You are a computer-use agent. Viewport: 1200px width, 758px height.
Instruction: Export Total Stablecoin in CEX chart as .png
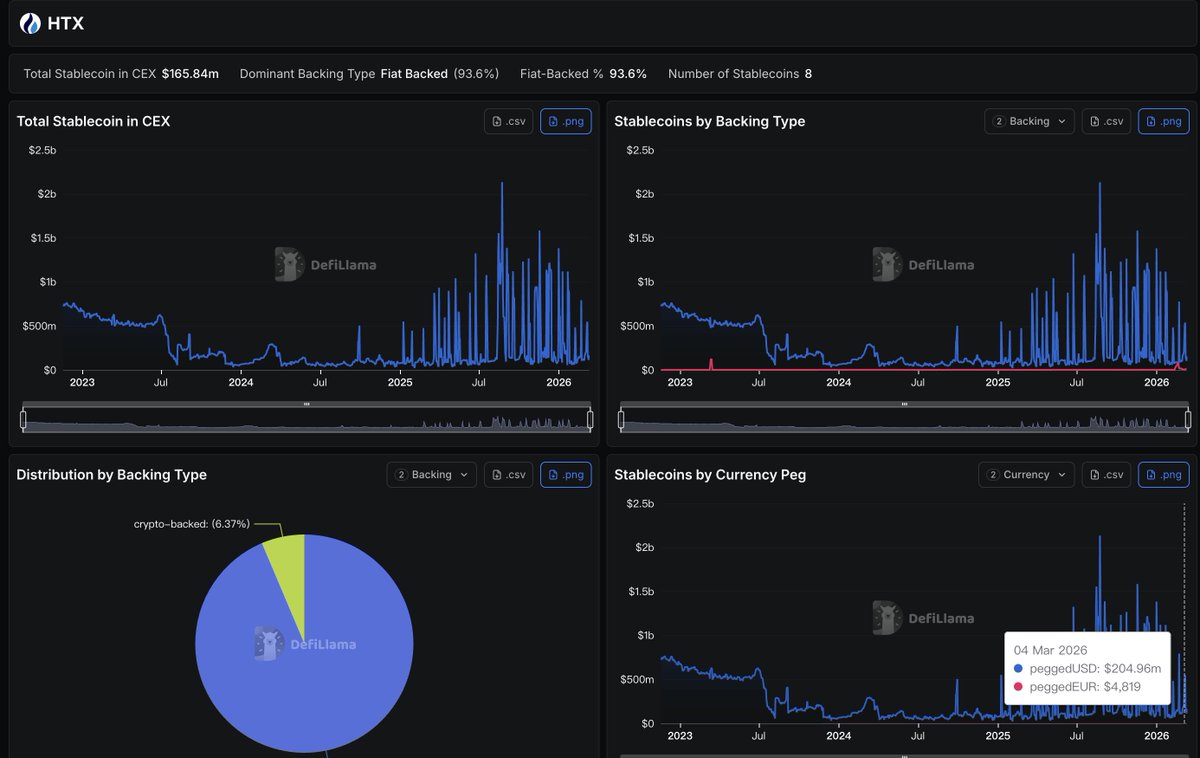point(566,121)
